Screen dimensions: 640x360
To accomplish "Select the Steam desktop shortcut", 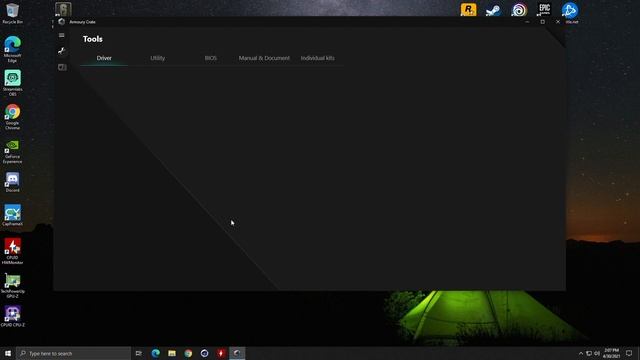I will [493, 10].
